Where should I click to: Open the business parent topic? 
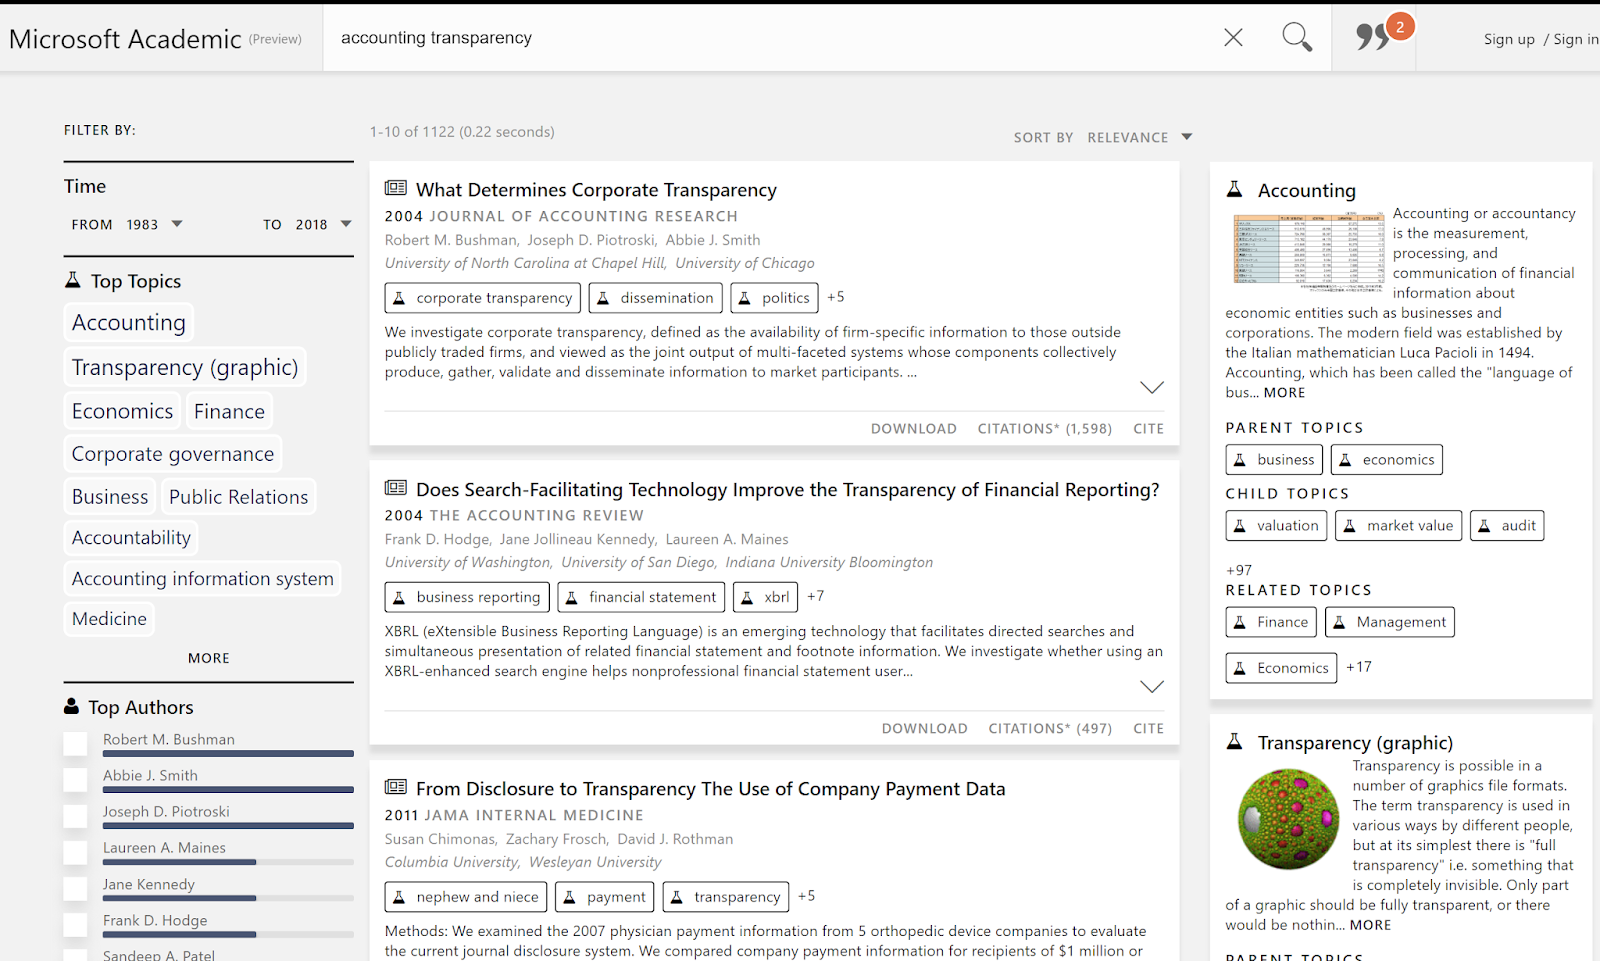point(1274,460)
